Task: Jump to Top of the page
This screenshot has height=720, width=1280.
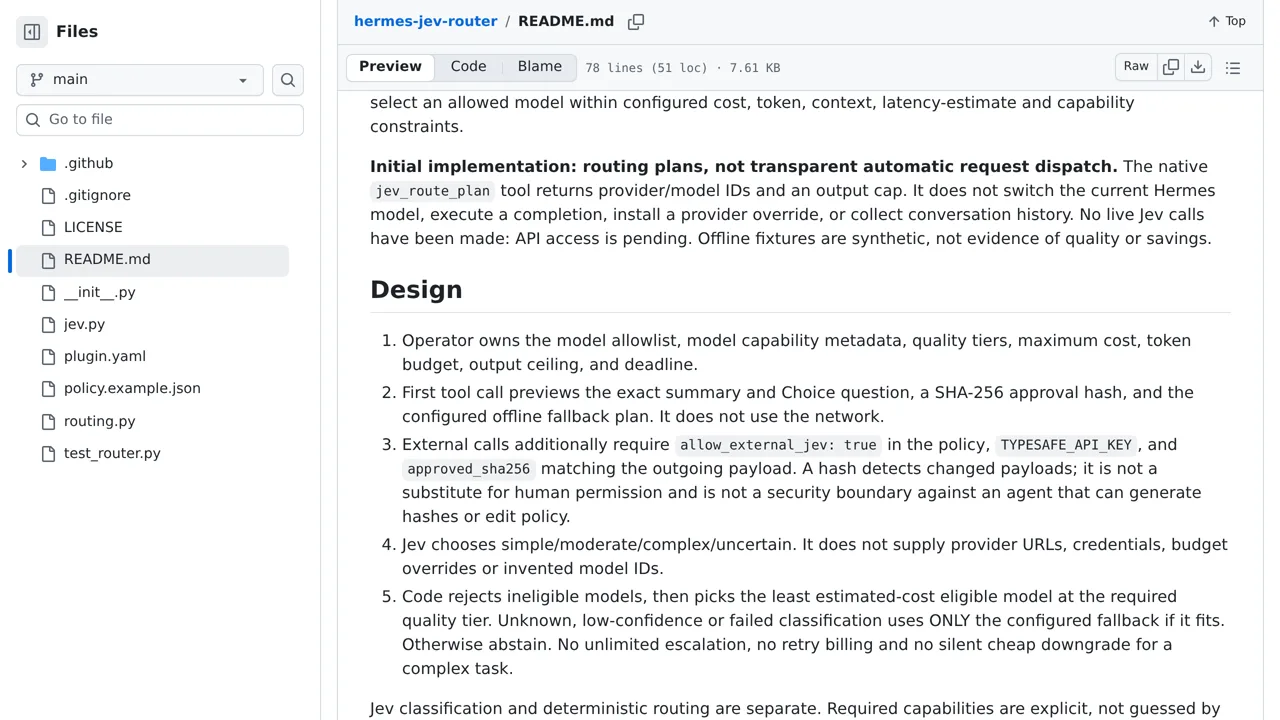Action: pyautogui.click(x=1227, y=21)
